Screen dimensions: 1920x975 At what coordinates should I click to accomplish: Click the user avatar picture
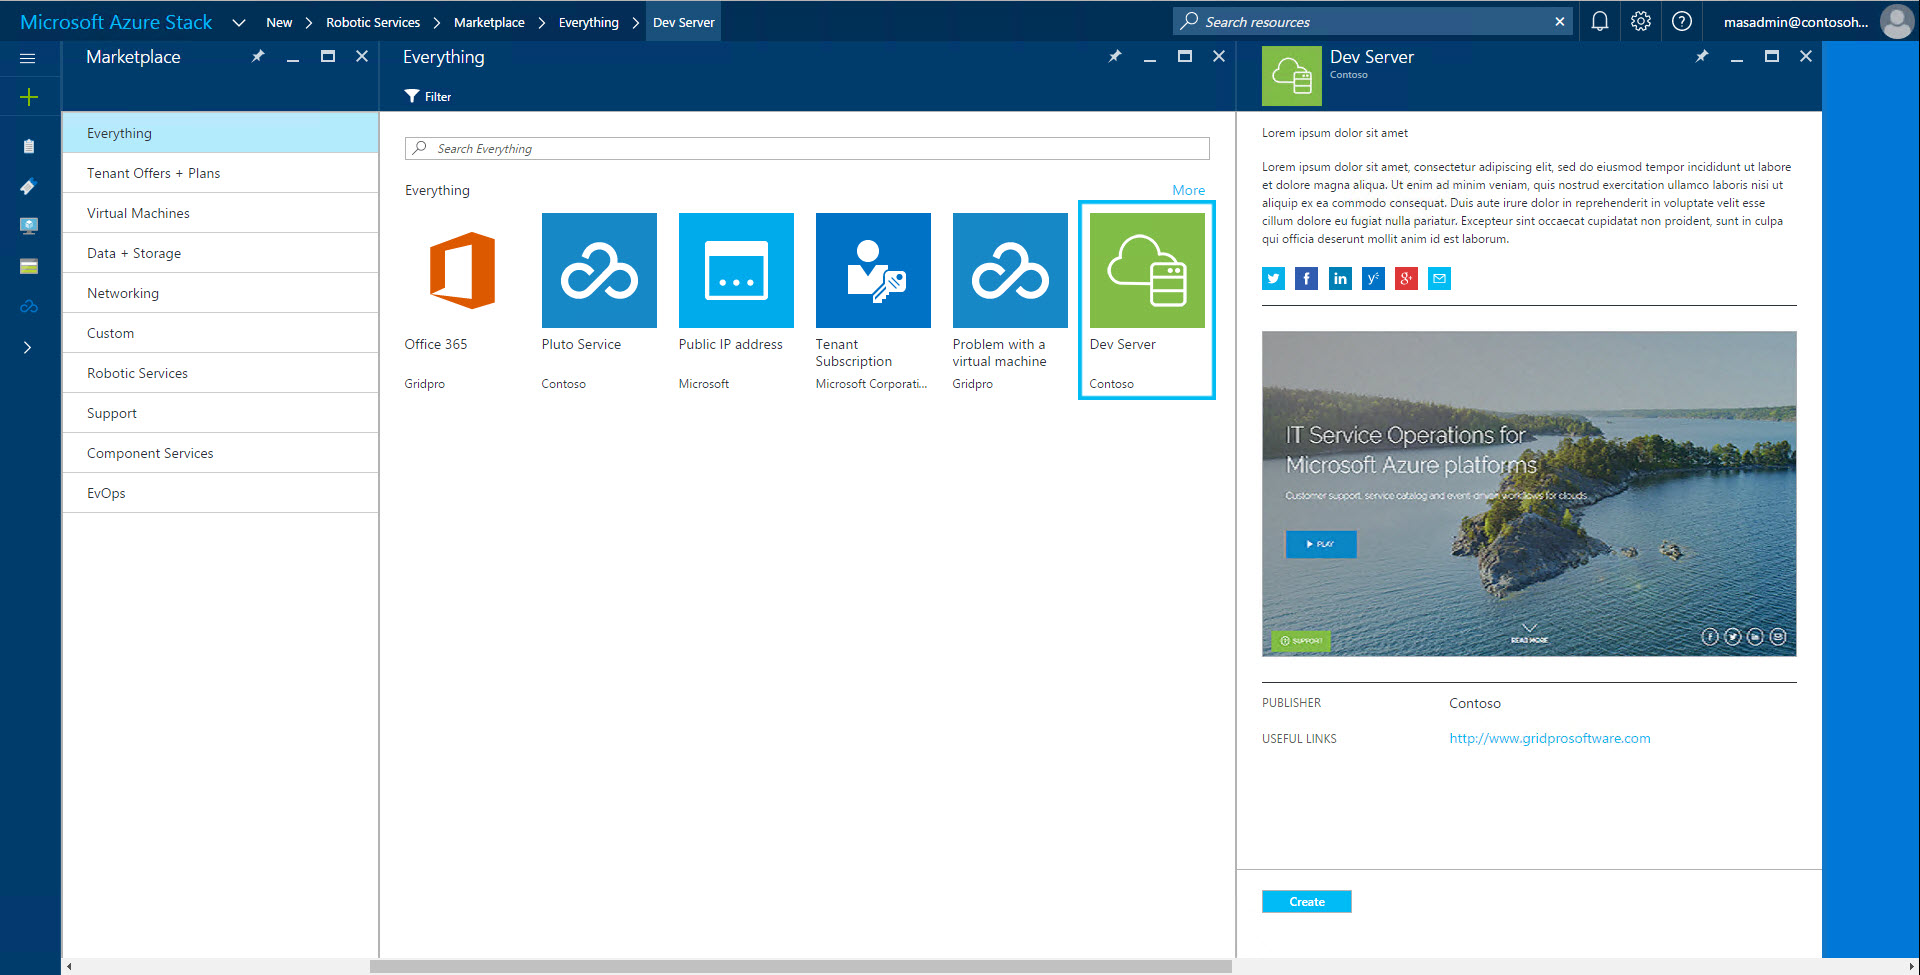[1896, 22]
